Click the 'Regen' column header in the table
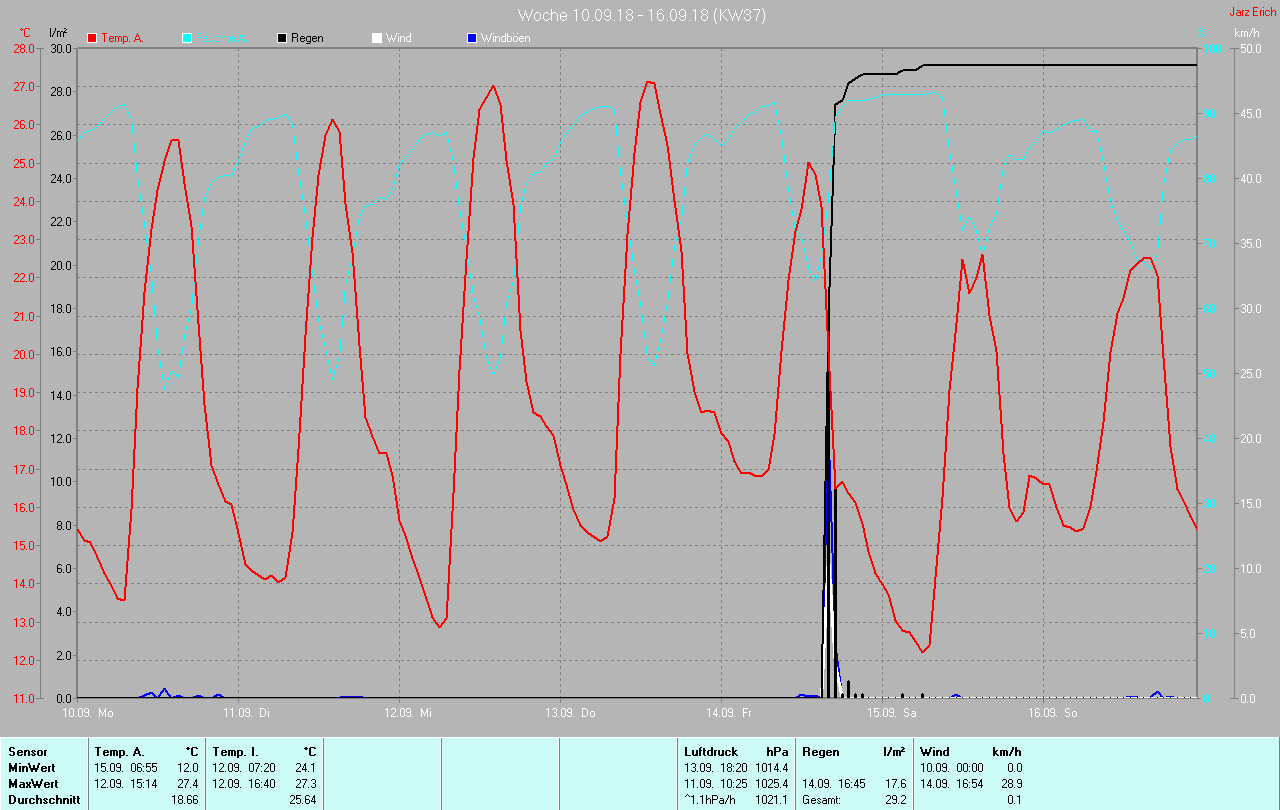The height and width of the screenshot is (810, 1280). [820, 752]
